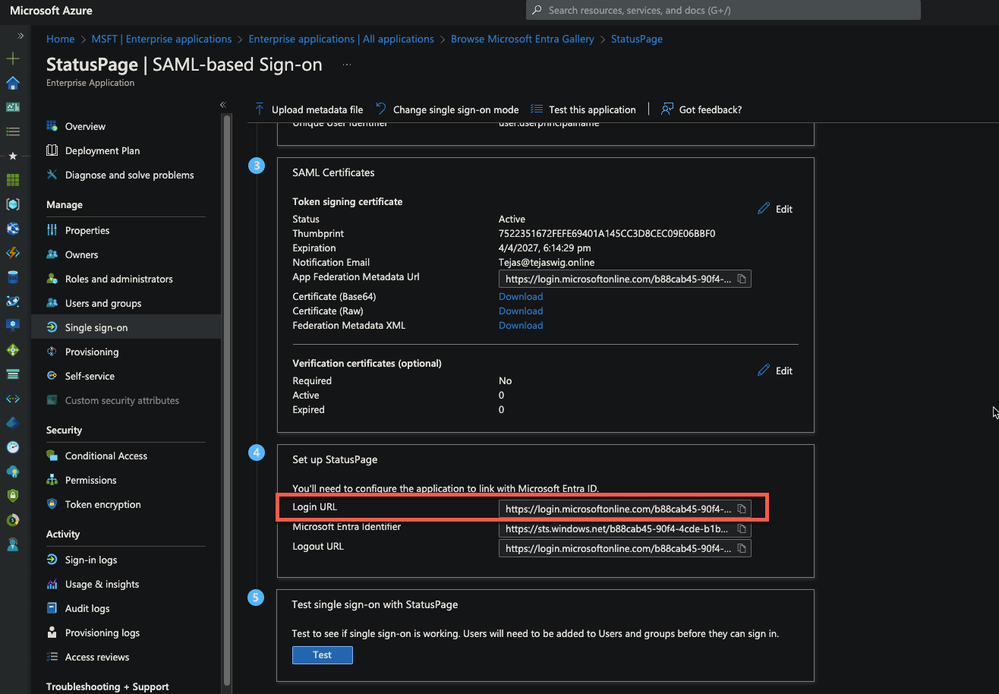Screen dimensions: 999x694
Task: Click Got feedback?
Action: tap(701, 110)
